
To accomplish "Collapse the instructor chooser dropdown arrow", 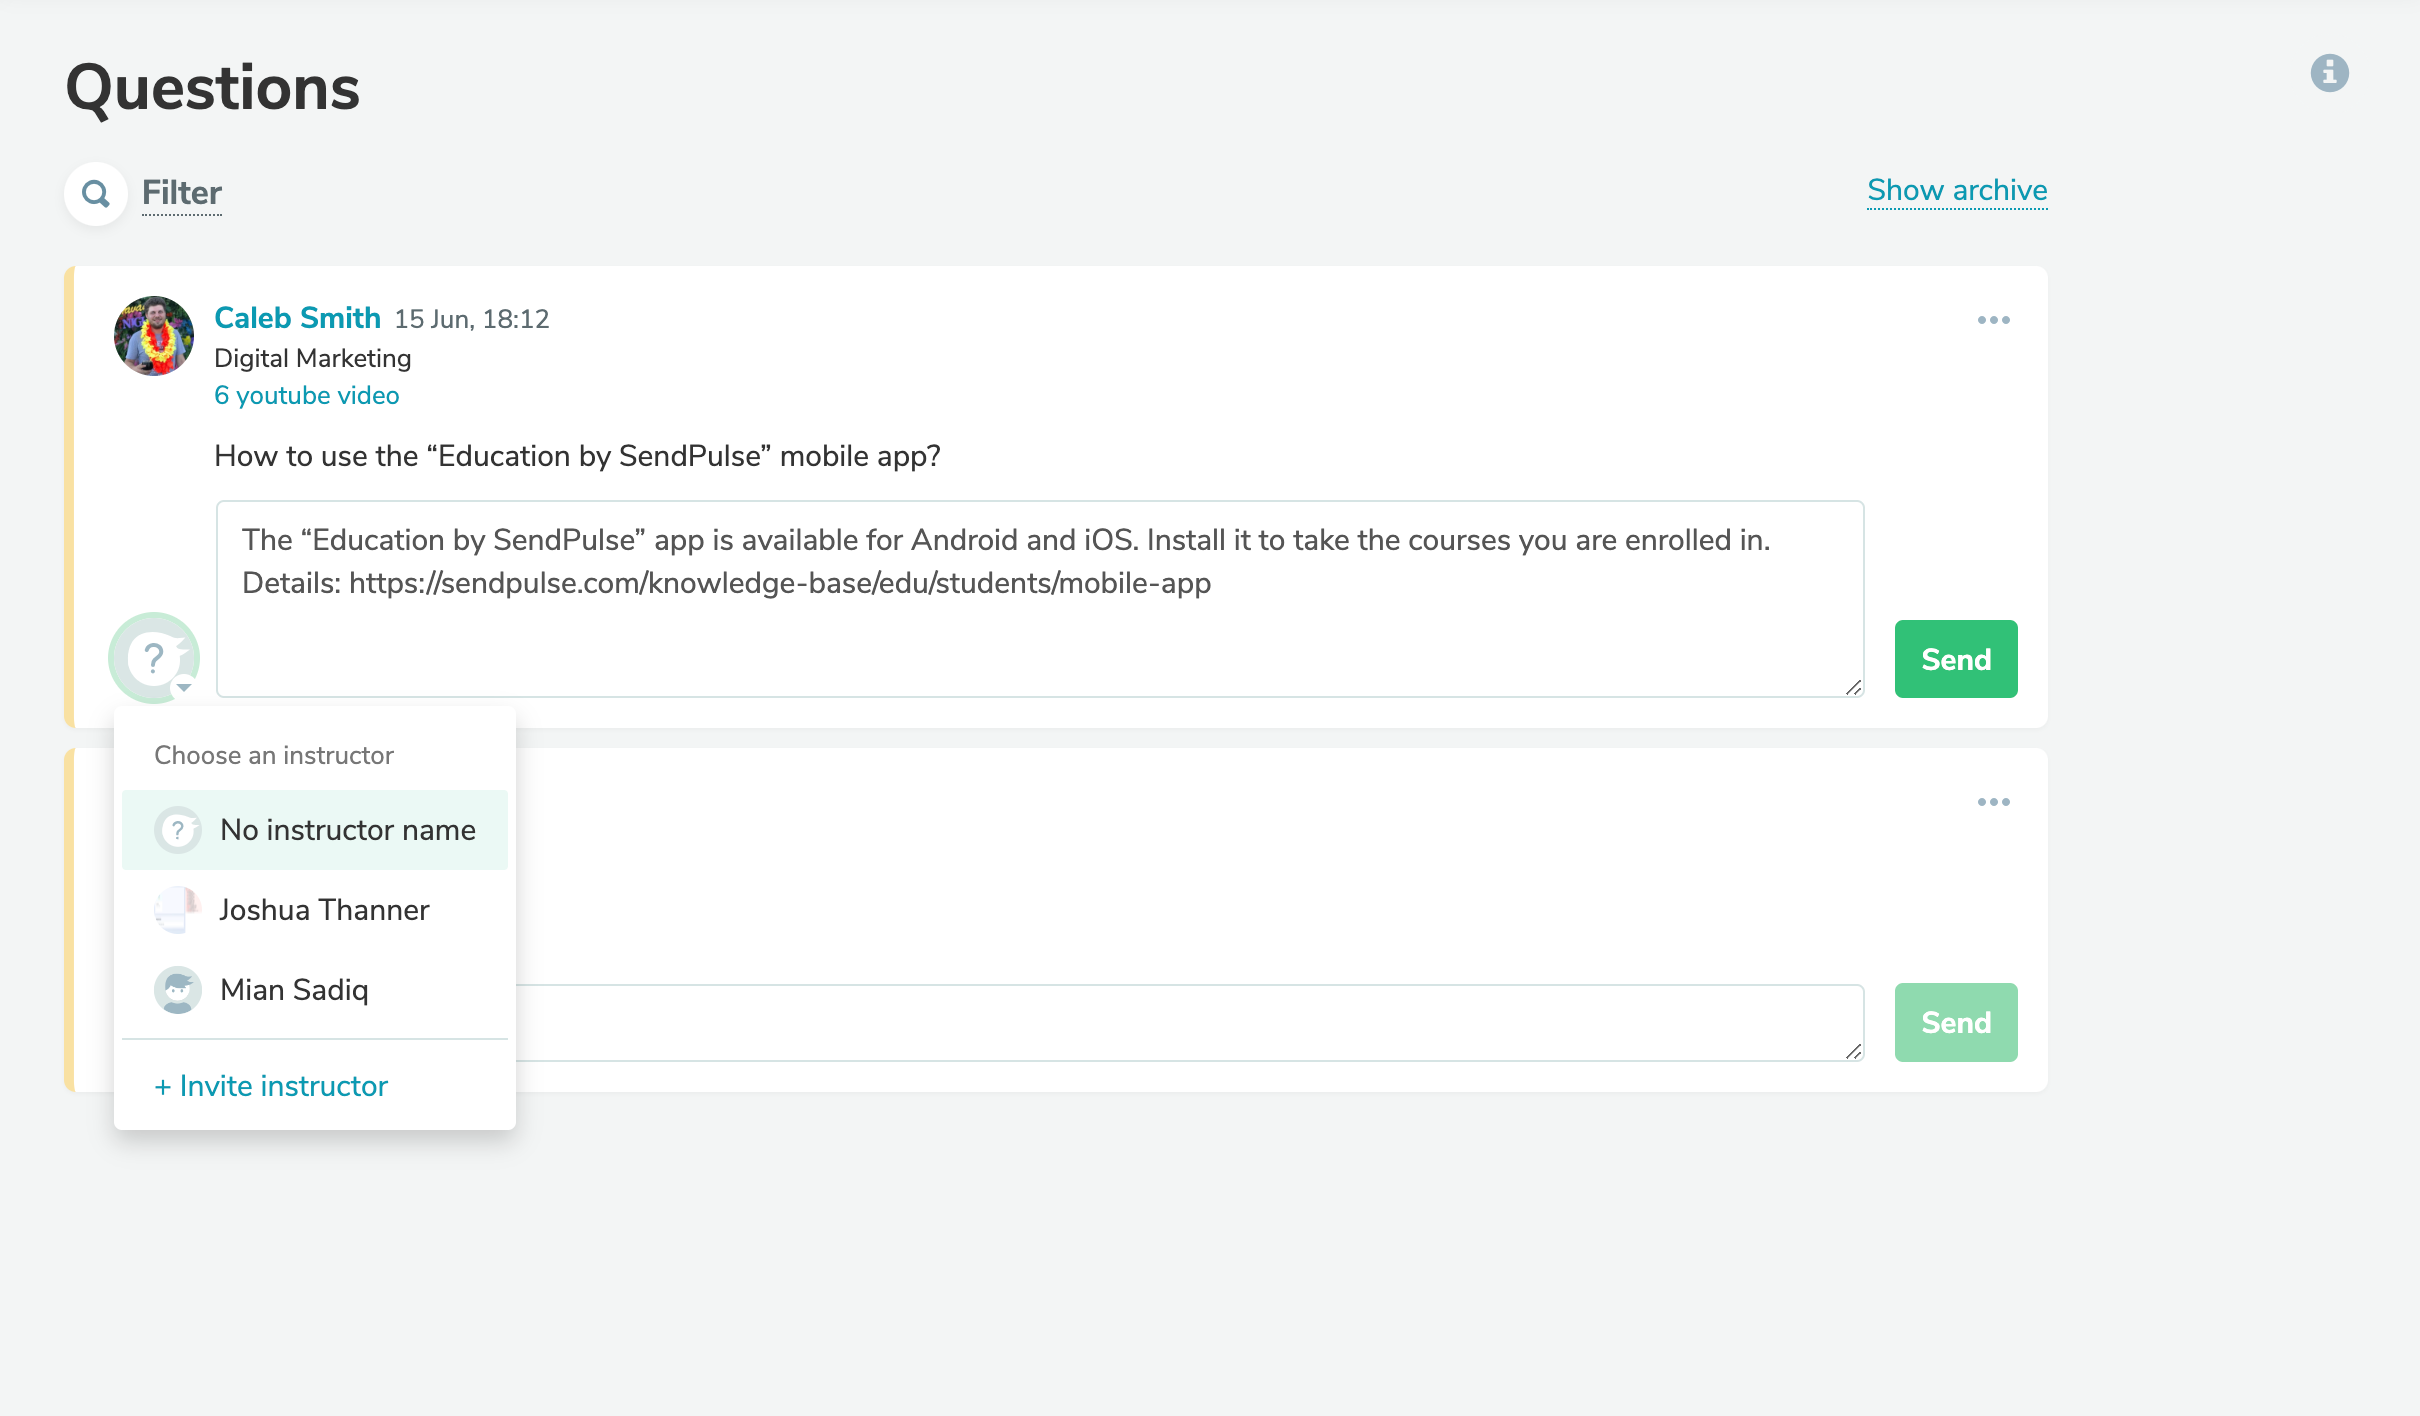I will point(184,687).
